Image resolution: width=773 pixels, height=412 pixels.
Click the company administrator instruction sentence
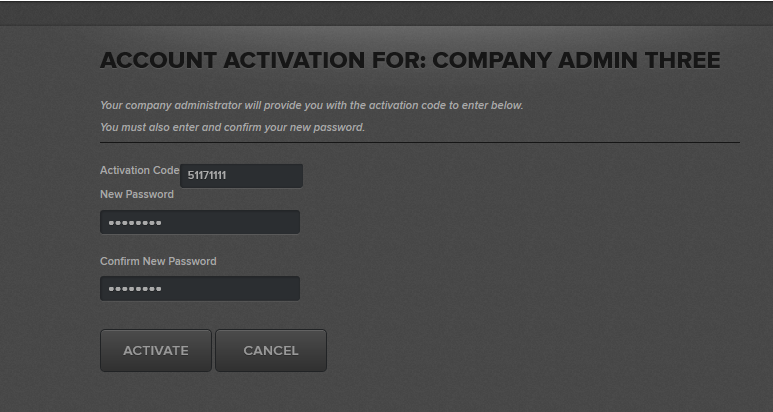[311, 105]
